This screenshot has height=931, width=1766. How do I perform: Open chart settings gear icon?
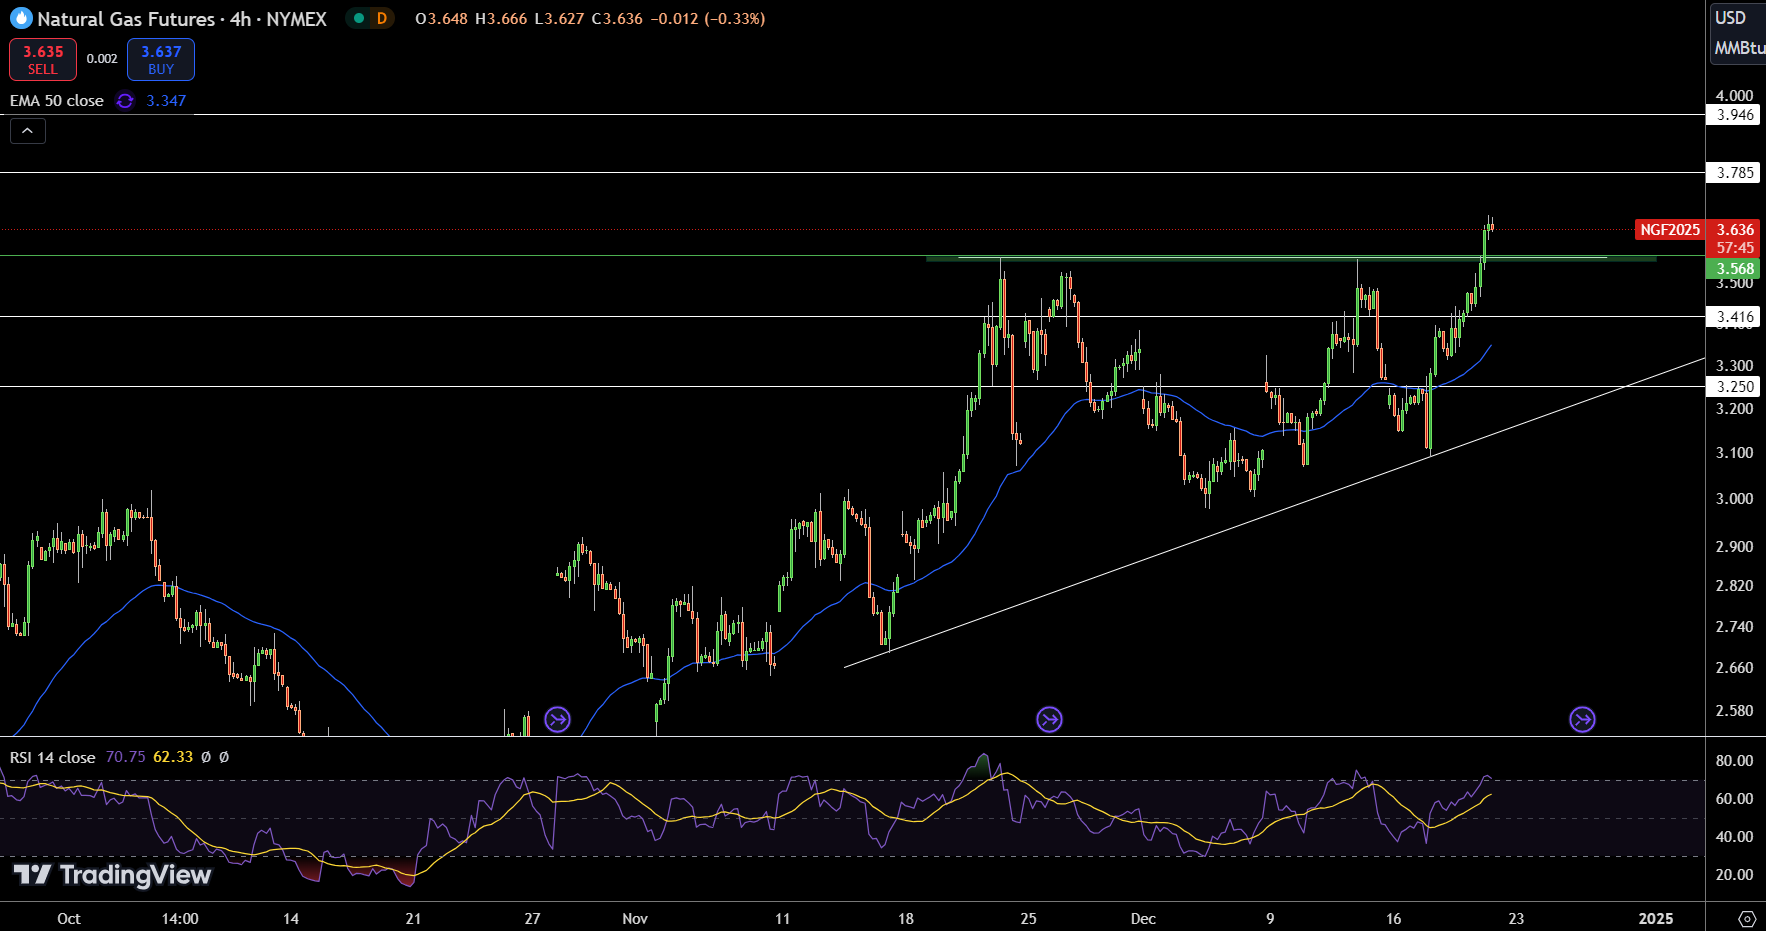1747,918
